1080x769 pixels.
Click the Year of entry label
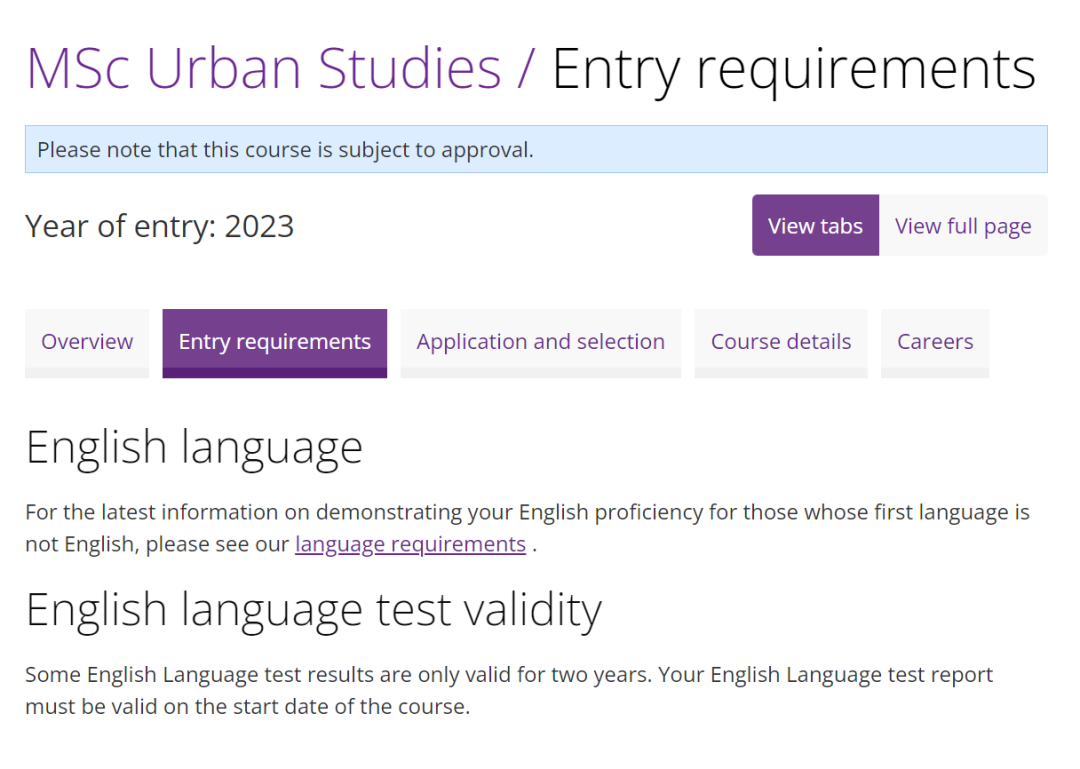[121, 226]
